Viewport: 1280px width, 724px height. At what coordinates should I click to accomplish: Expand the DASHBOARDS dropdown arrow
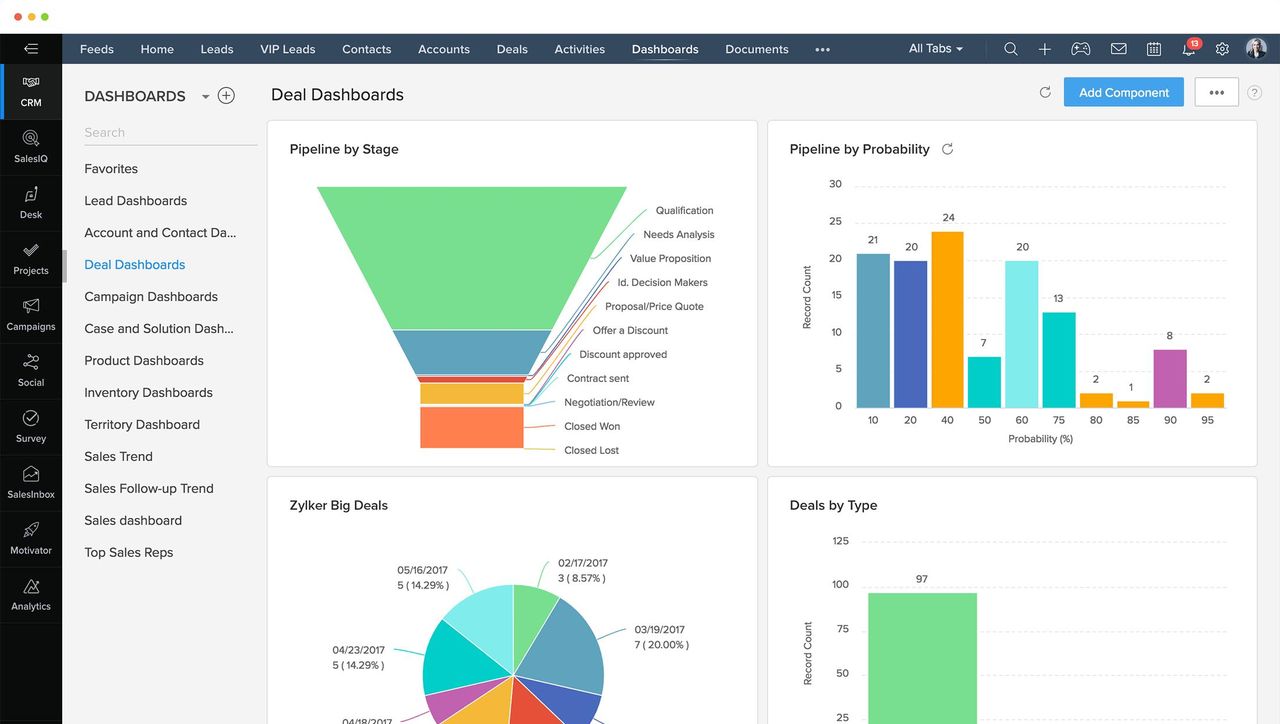[x=205, y=97]
